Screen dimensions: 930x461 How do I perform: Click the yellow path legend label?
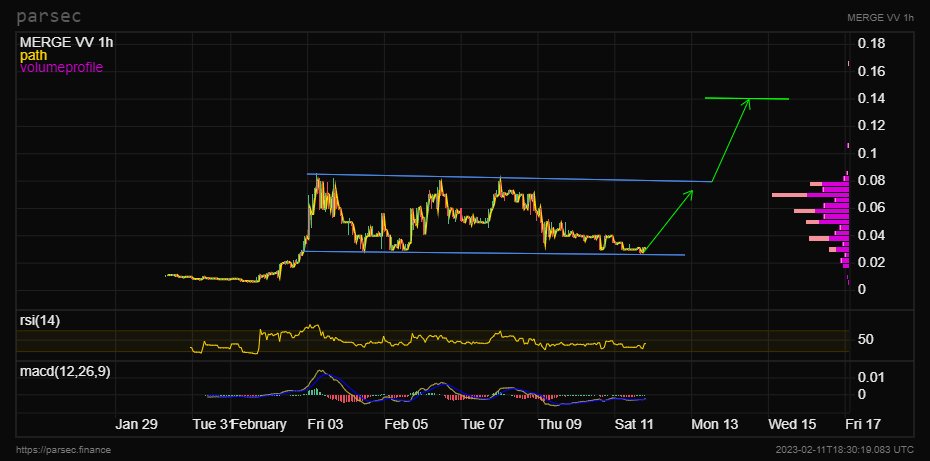[34, 55]
